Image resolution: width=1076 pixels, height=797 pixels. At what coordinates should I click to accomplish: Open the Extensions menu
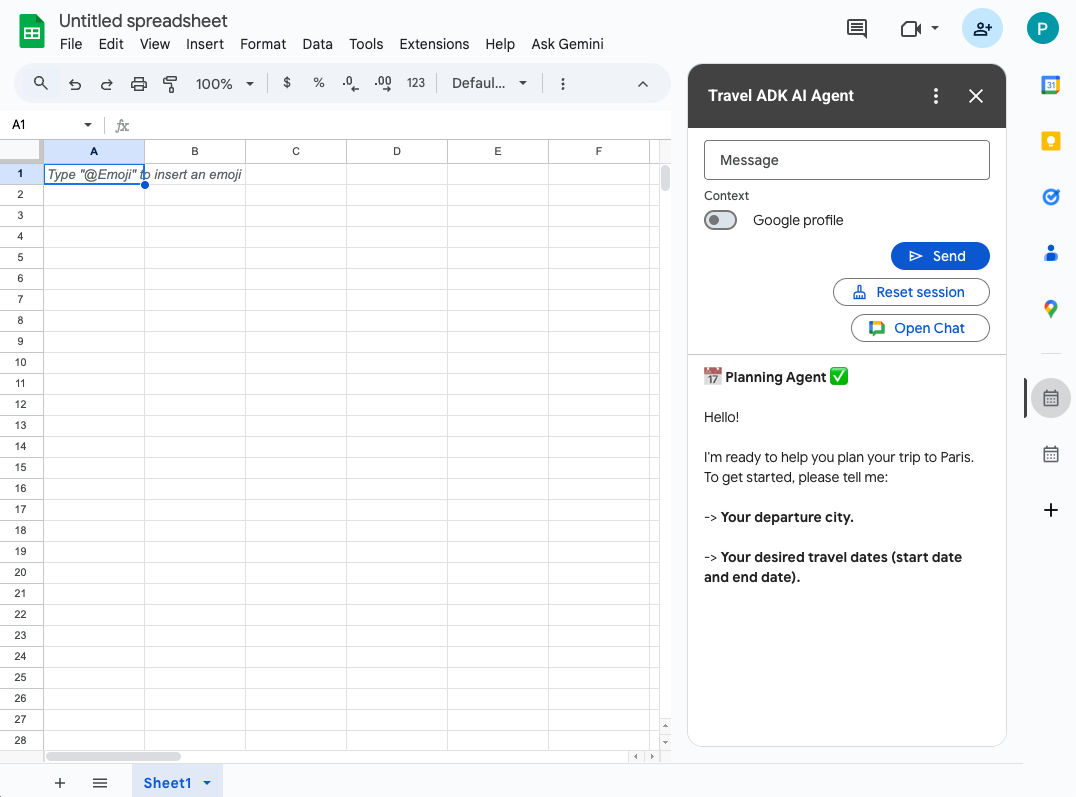point(434,44)
